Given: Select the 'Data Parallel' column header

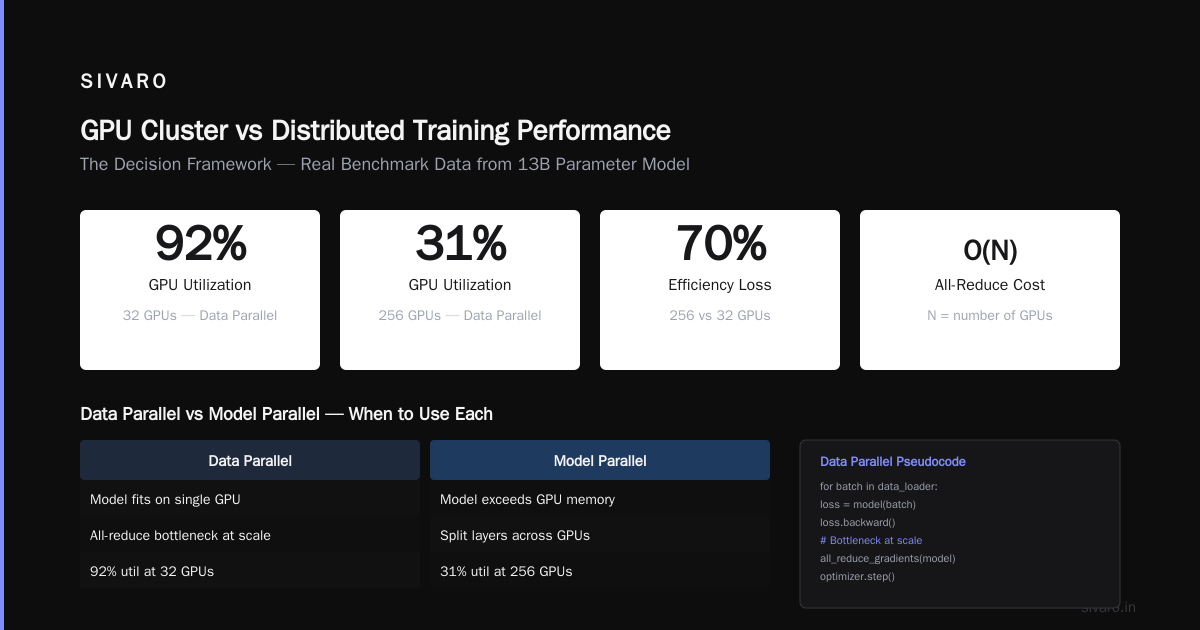Looking at the screenshot, I should point(250,460).
